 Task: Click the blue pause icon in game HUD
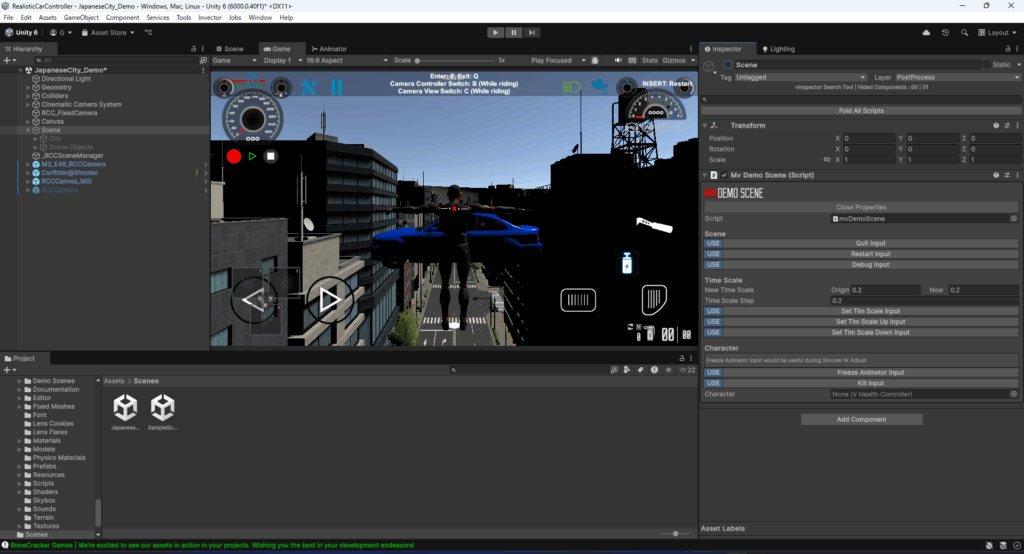(x=336, y=87)
